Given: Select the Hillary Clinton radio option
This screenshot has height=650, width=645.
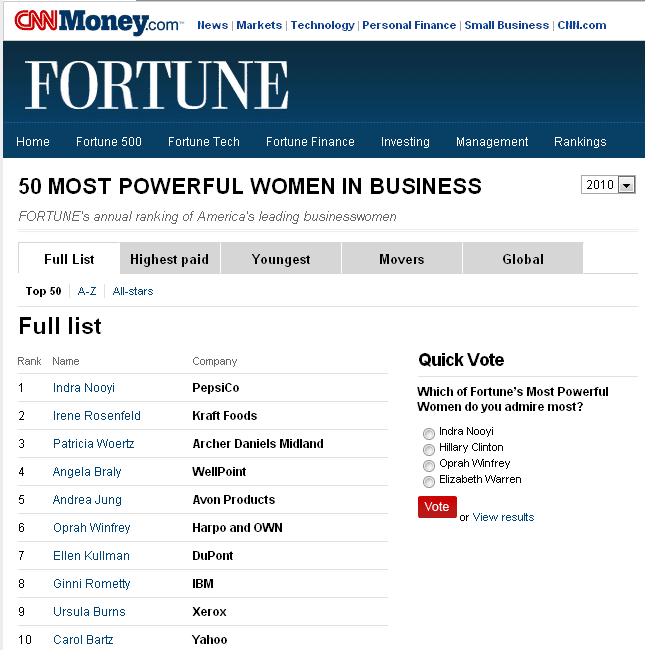Looking at the screenshot, I should (x=429, y=449).
